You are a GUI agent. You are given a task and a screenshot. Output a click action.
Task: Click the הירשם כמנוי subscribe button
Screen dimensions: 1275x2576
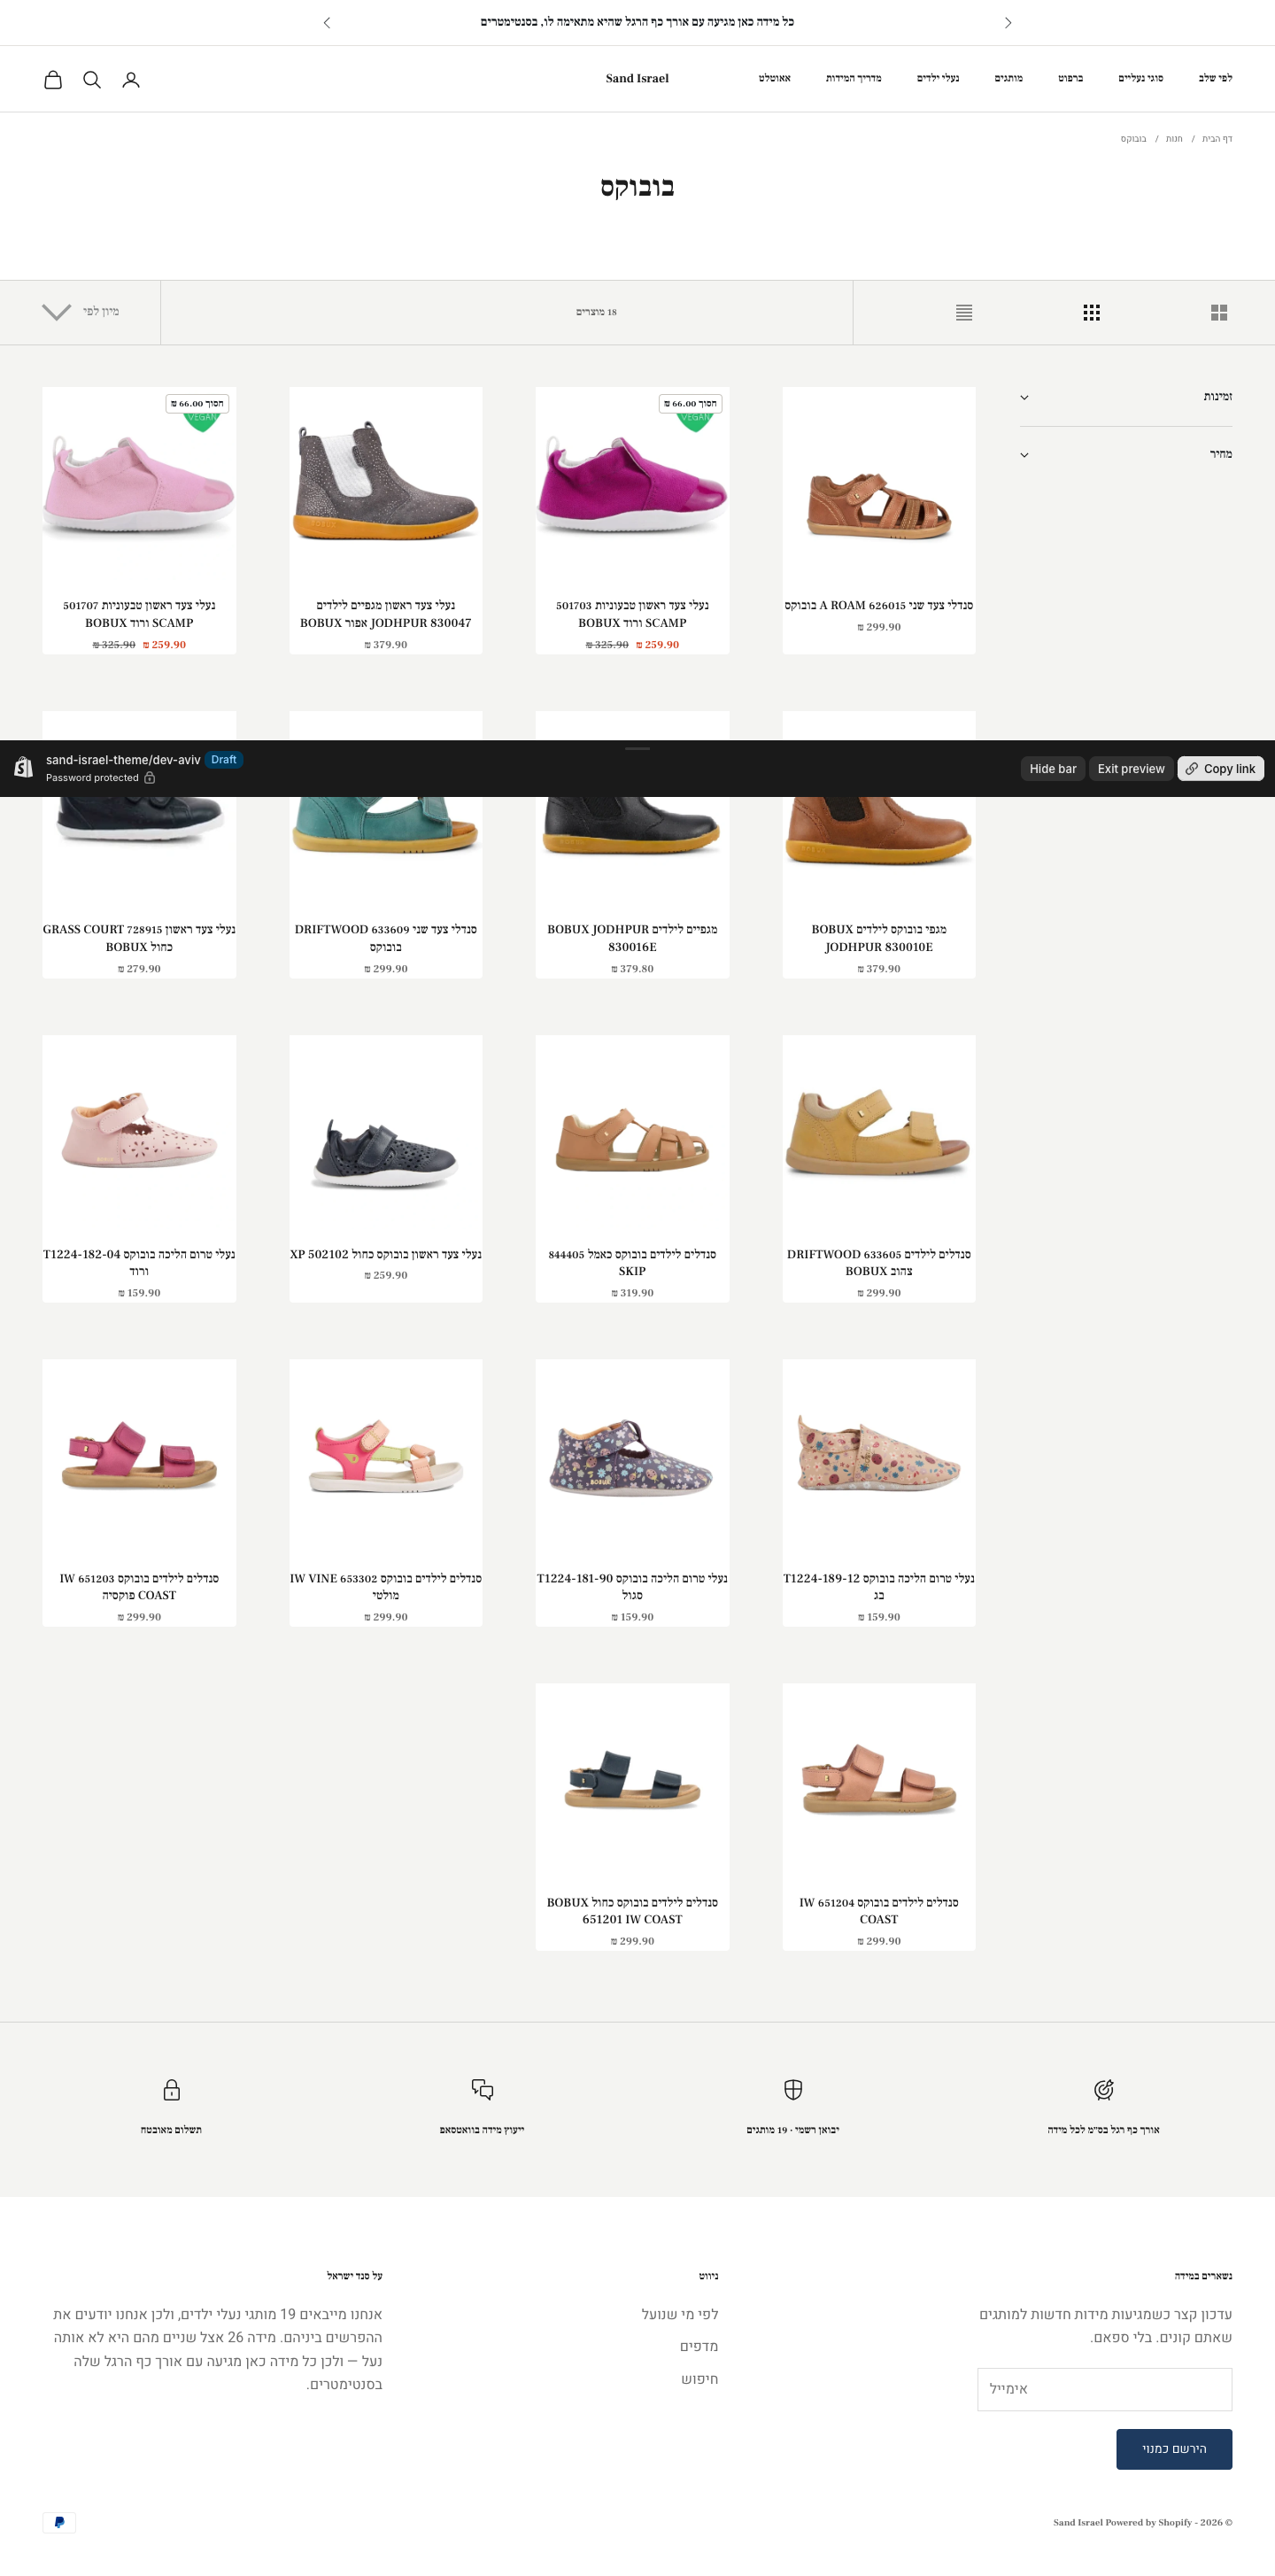1174,2449
